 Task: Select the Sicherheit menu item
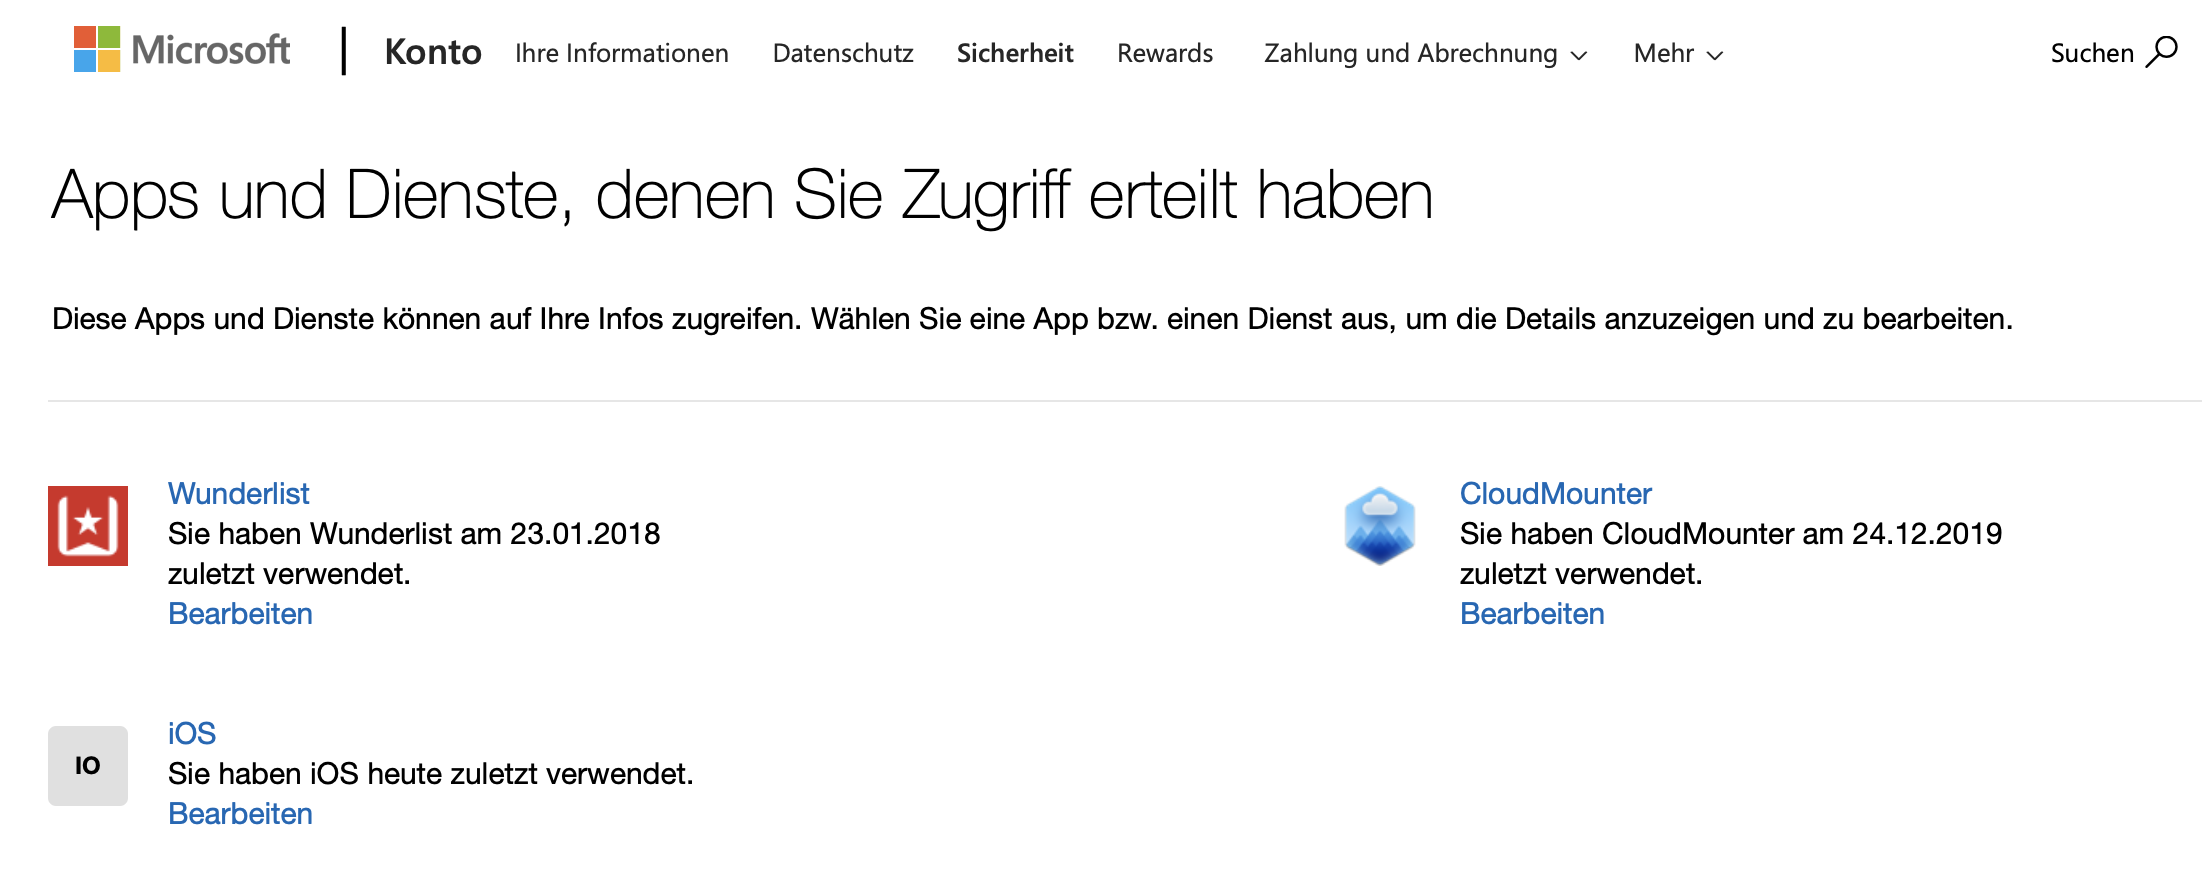[x=1015, y=53]
